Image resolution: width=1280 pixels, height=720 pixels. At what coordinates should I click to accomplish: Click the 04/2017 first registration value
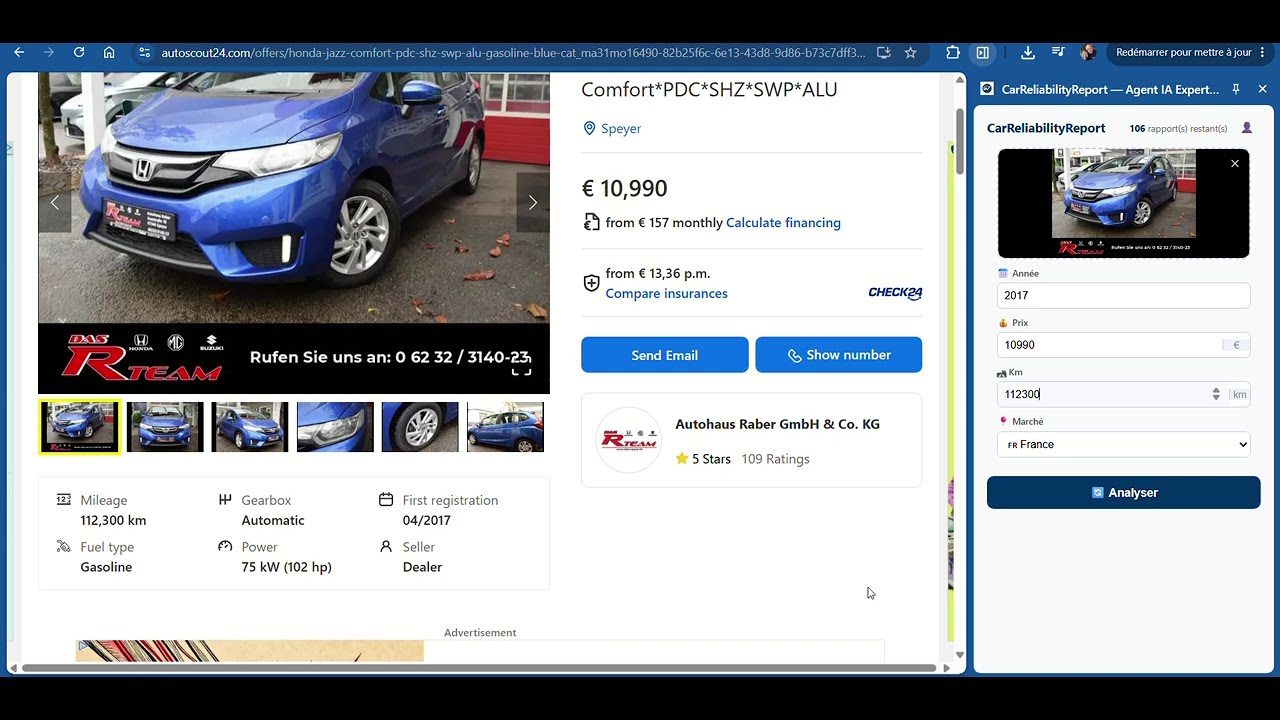(x=426, y=520)
